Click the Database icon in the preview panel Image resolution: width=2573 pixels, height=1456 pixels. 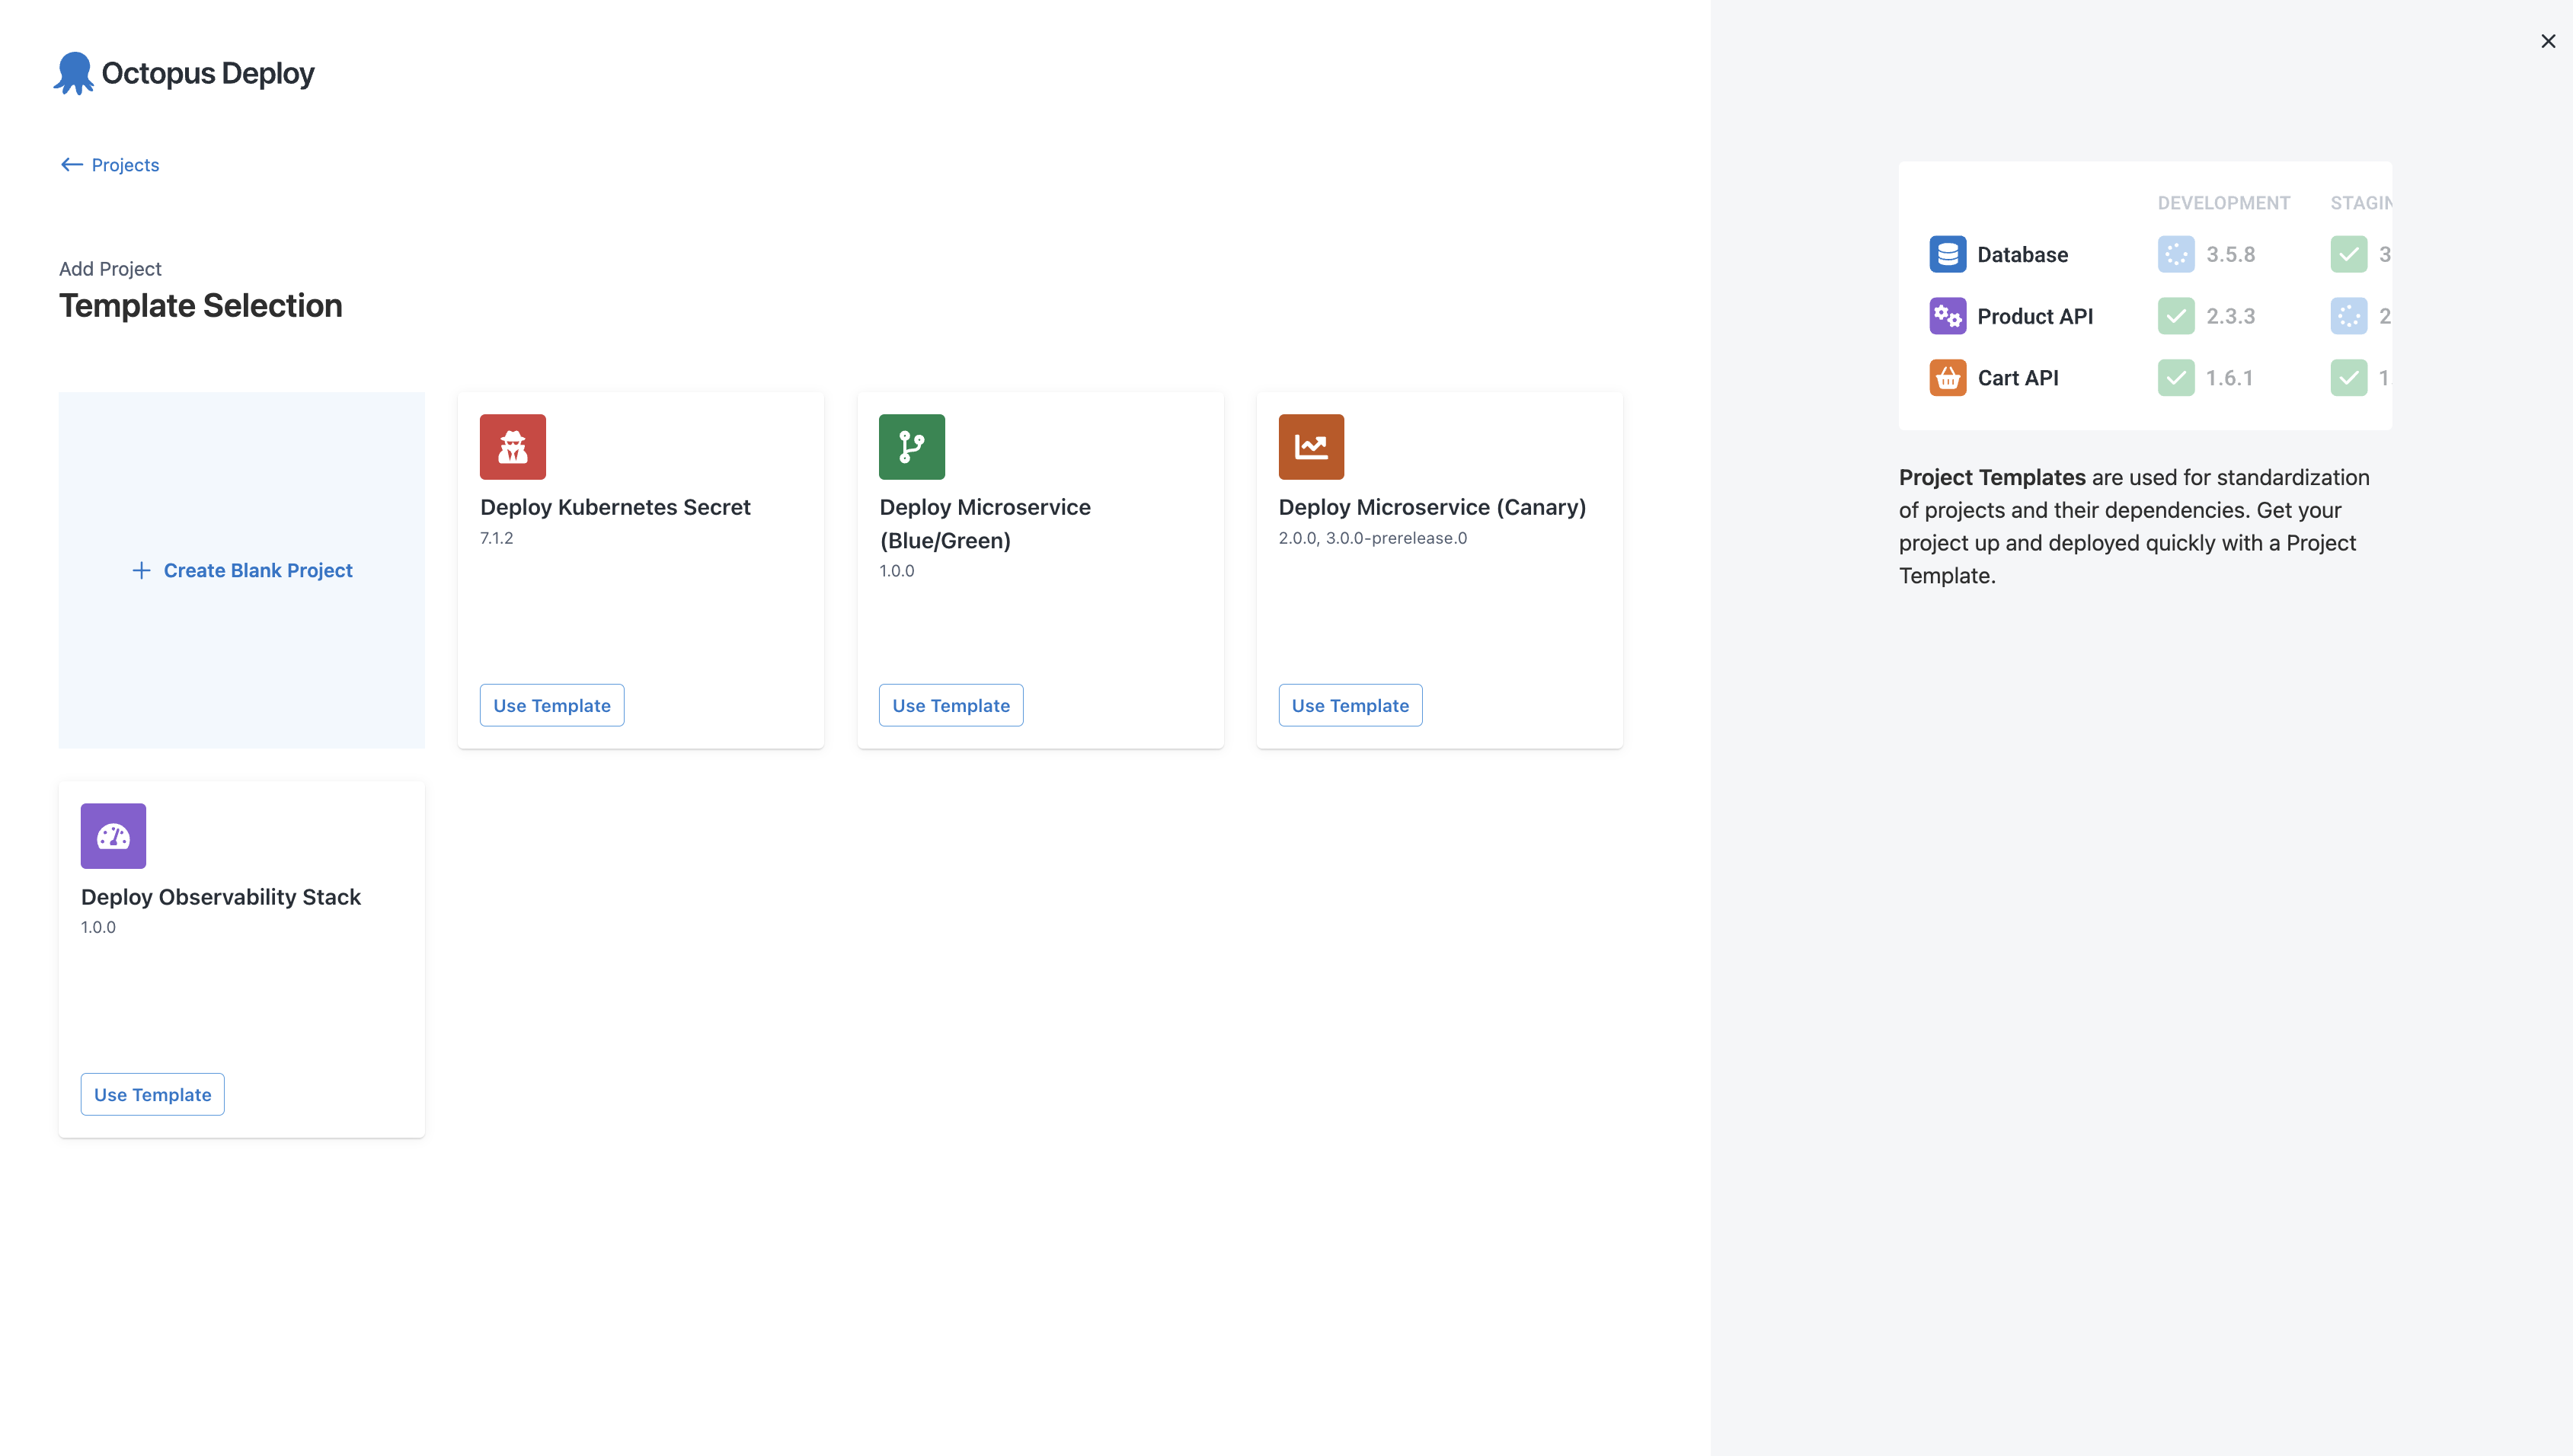click(x=1948, y=254)
